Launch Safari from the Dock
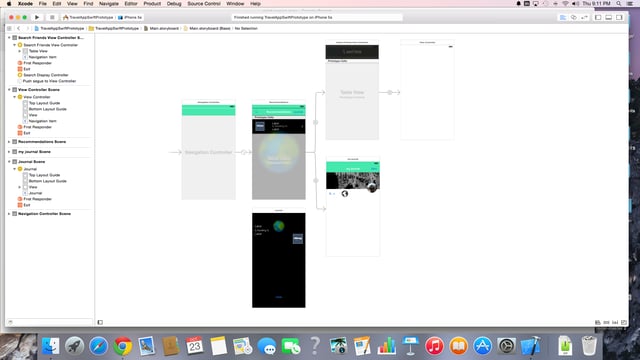Image resolution: width=640 pixels, height=360 pixels. tap(98, 346)
